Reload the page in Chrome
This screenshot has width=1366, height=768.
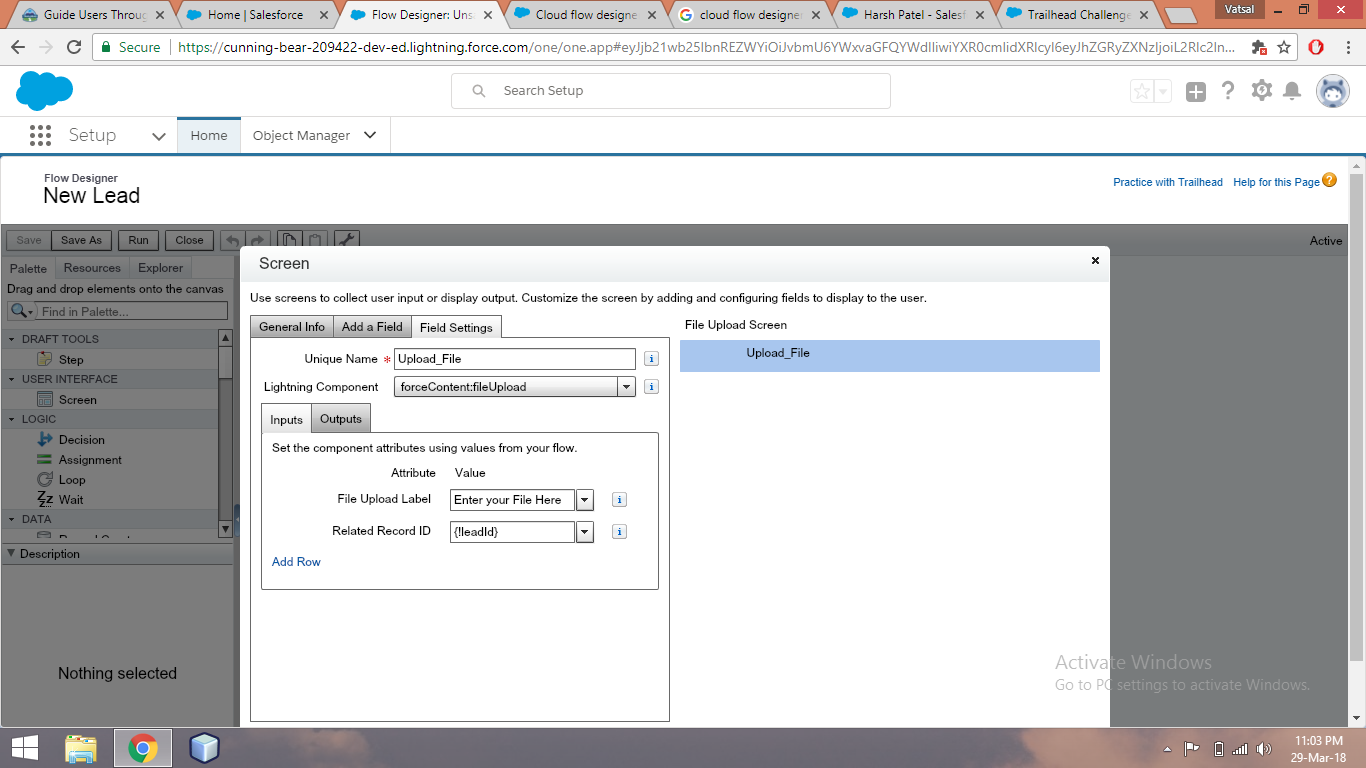74,47
